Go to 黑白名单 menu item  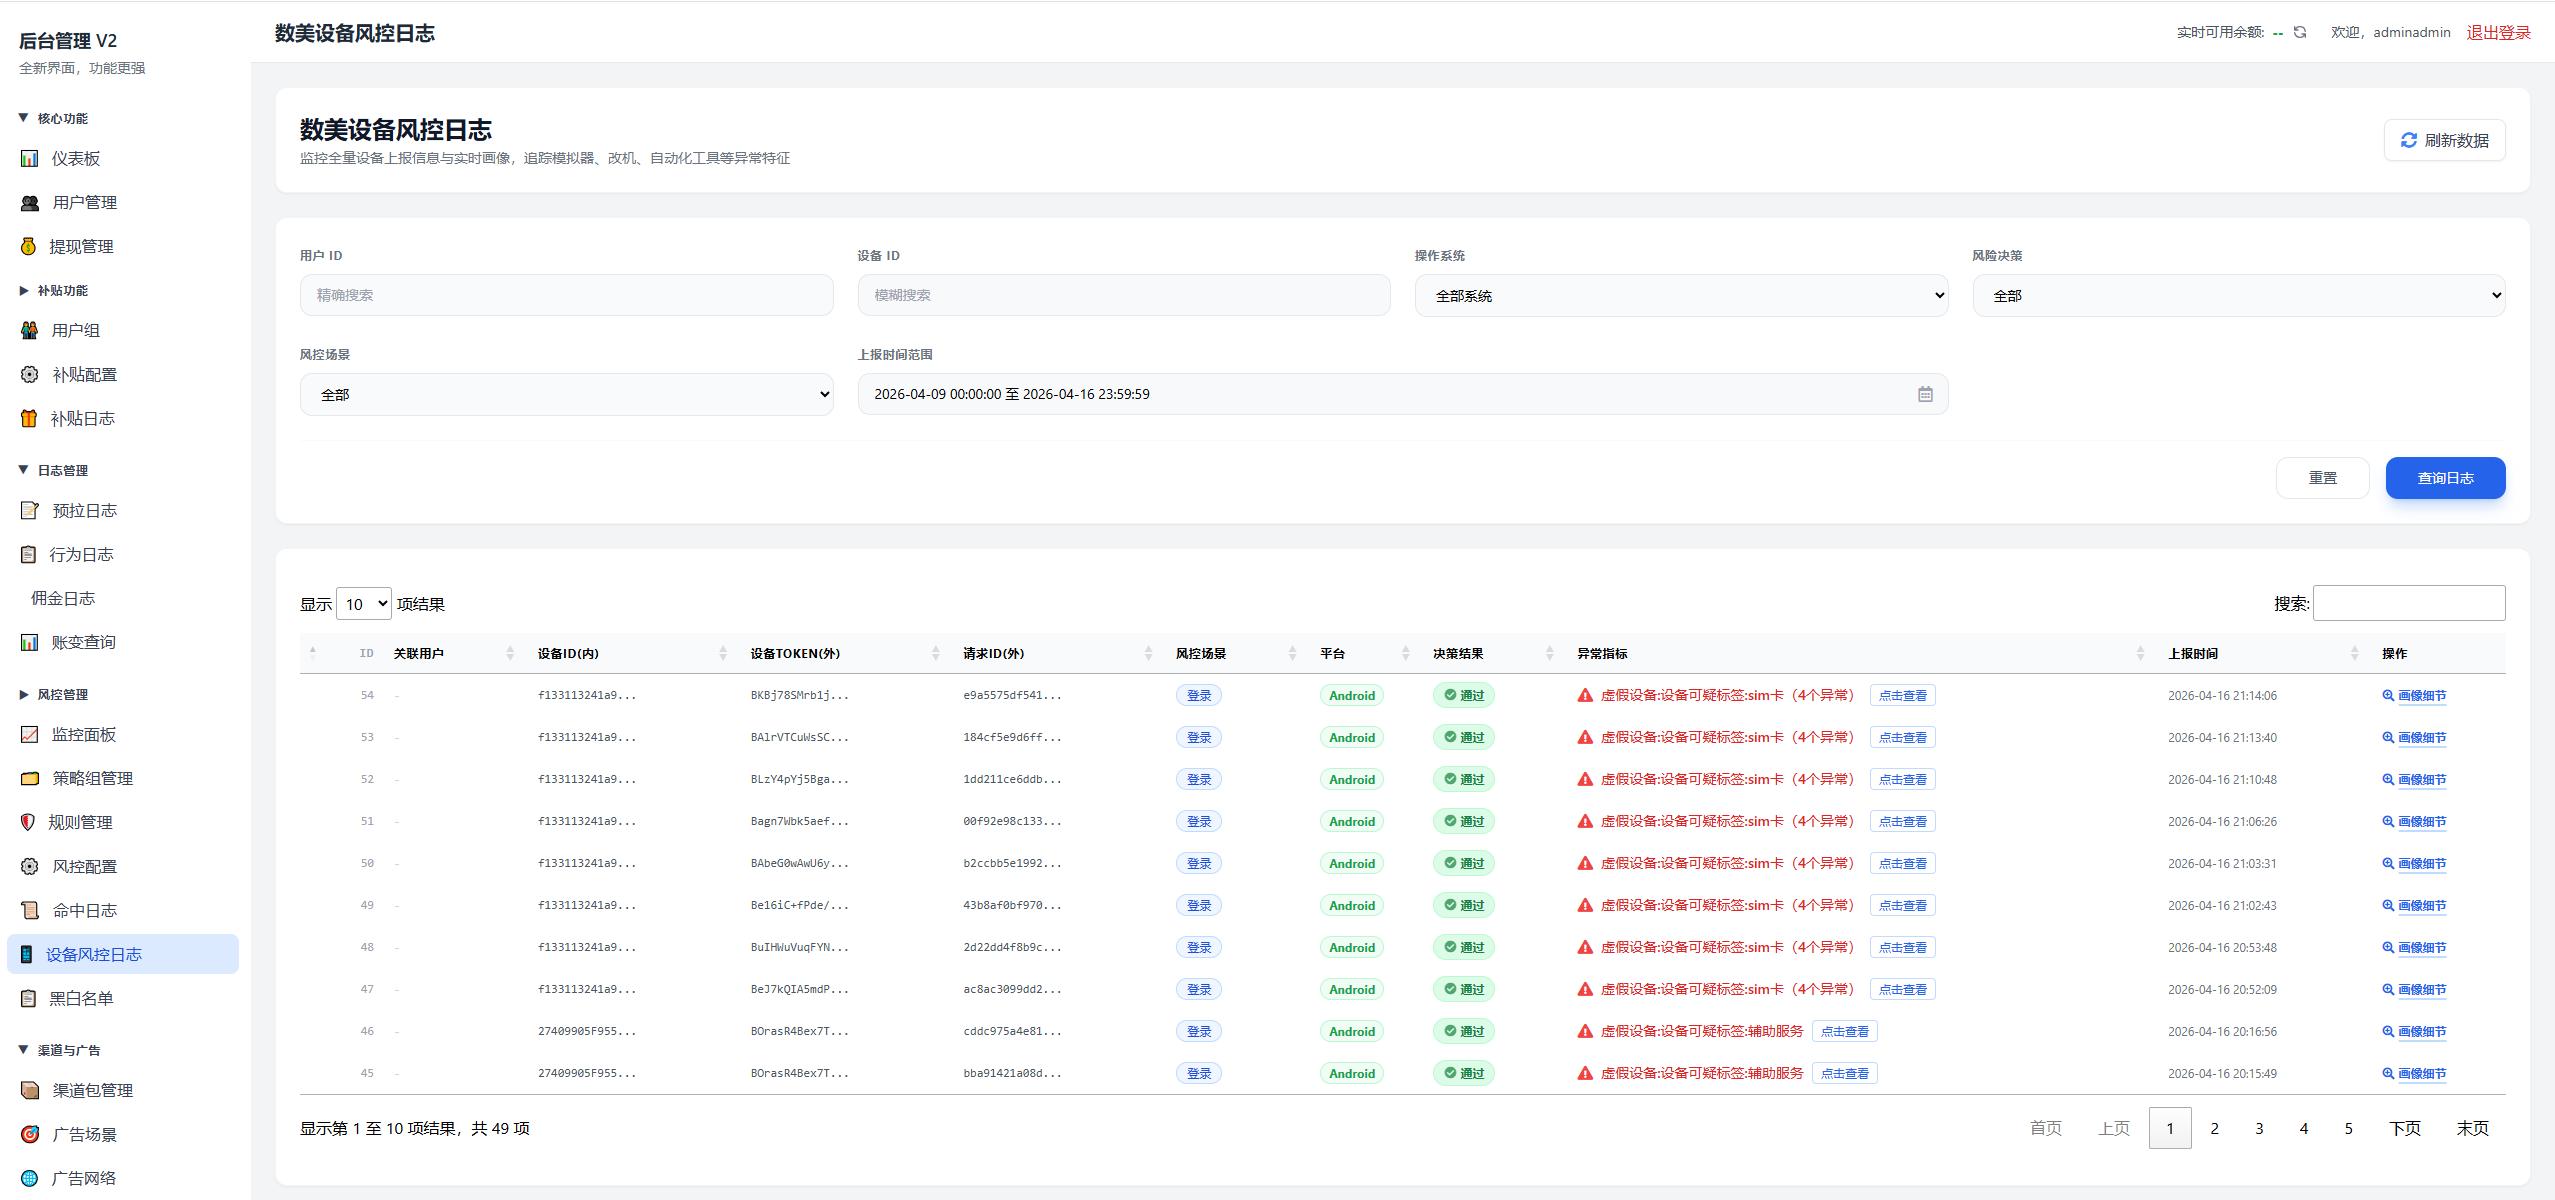point(81,998)
